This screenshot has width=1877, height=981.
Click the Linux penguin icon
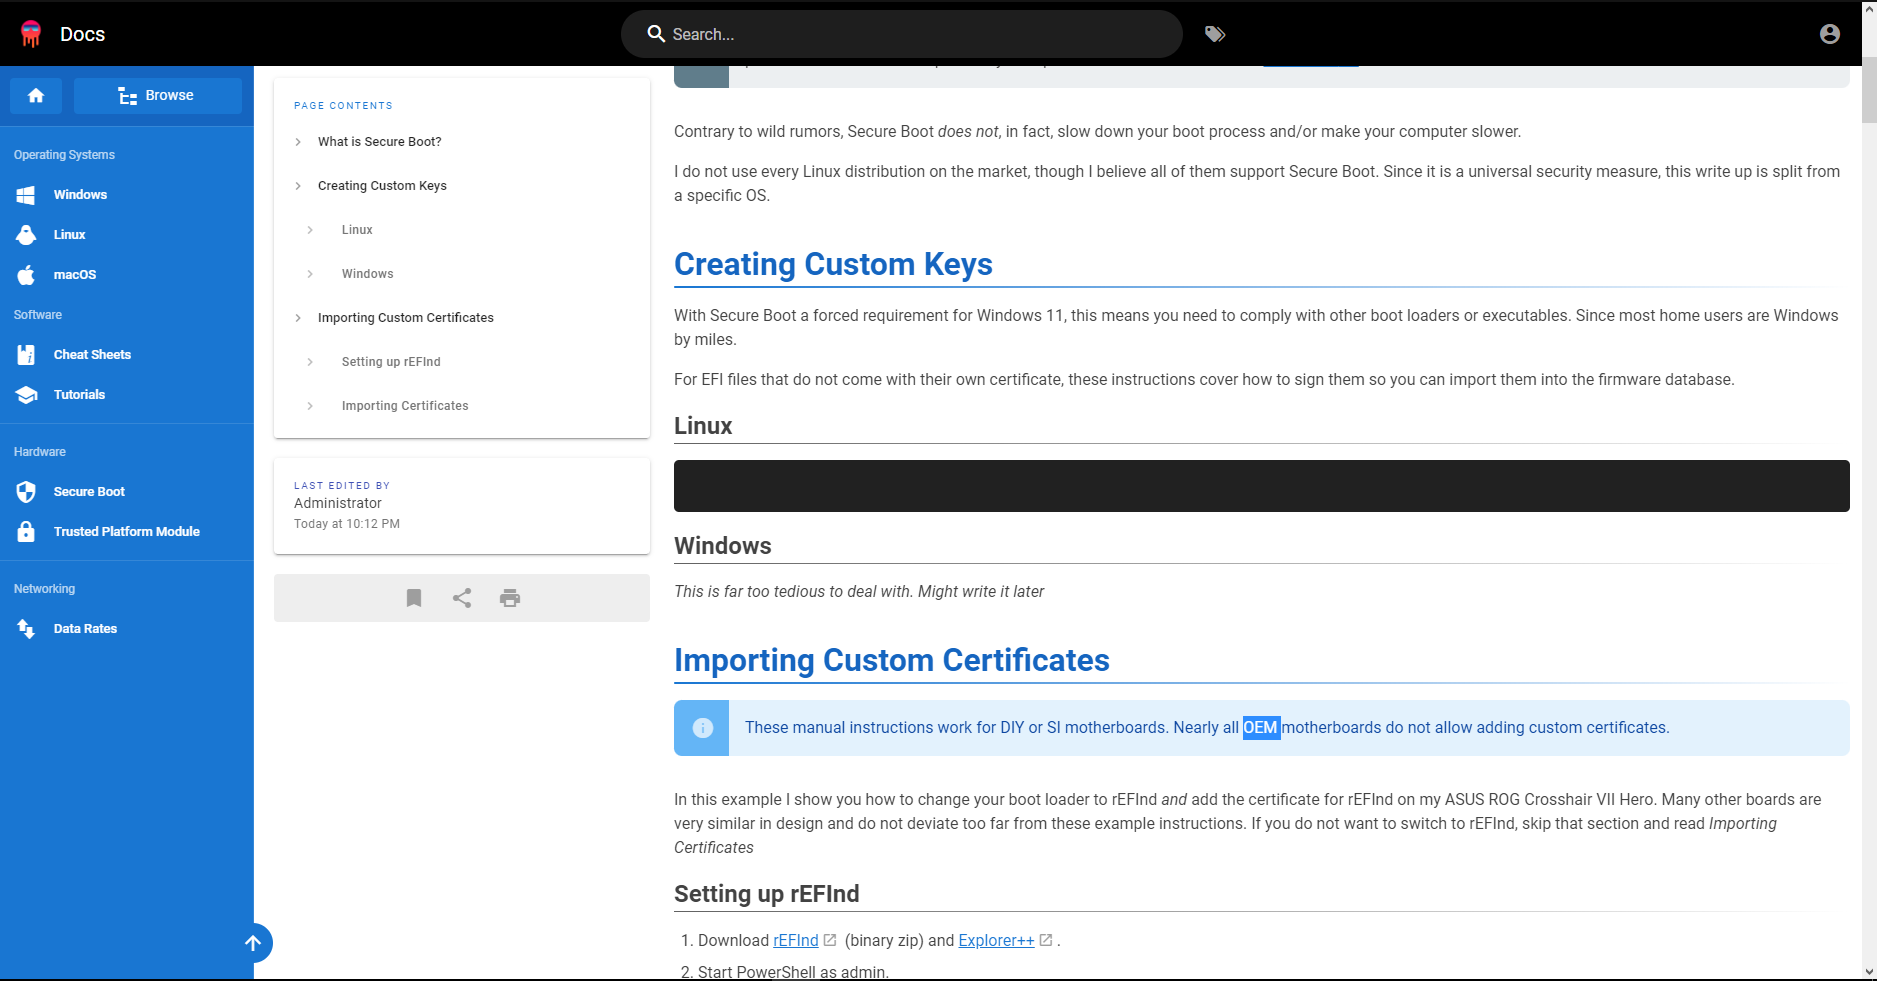click(25, 234)
